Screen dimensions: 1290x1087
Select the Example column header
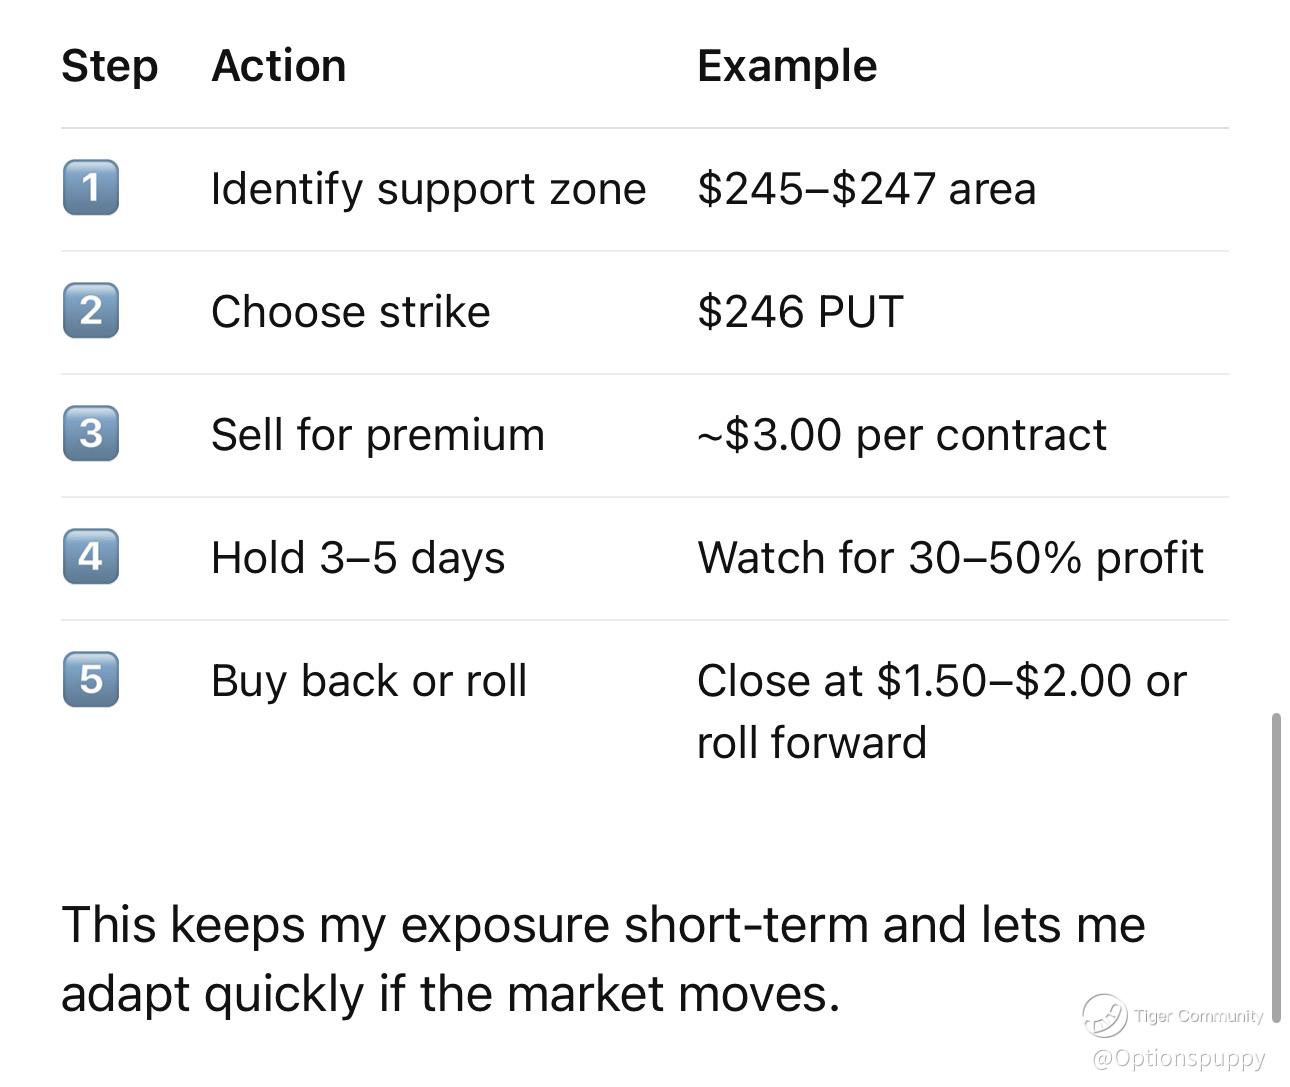point(787,67)
